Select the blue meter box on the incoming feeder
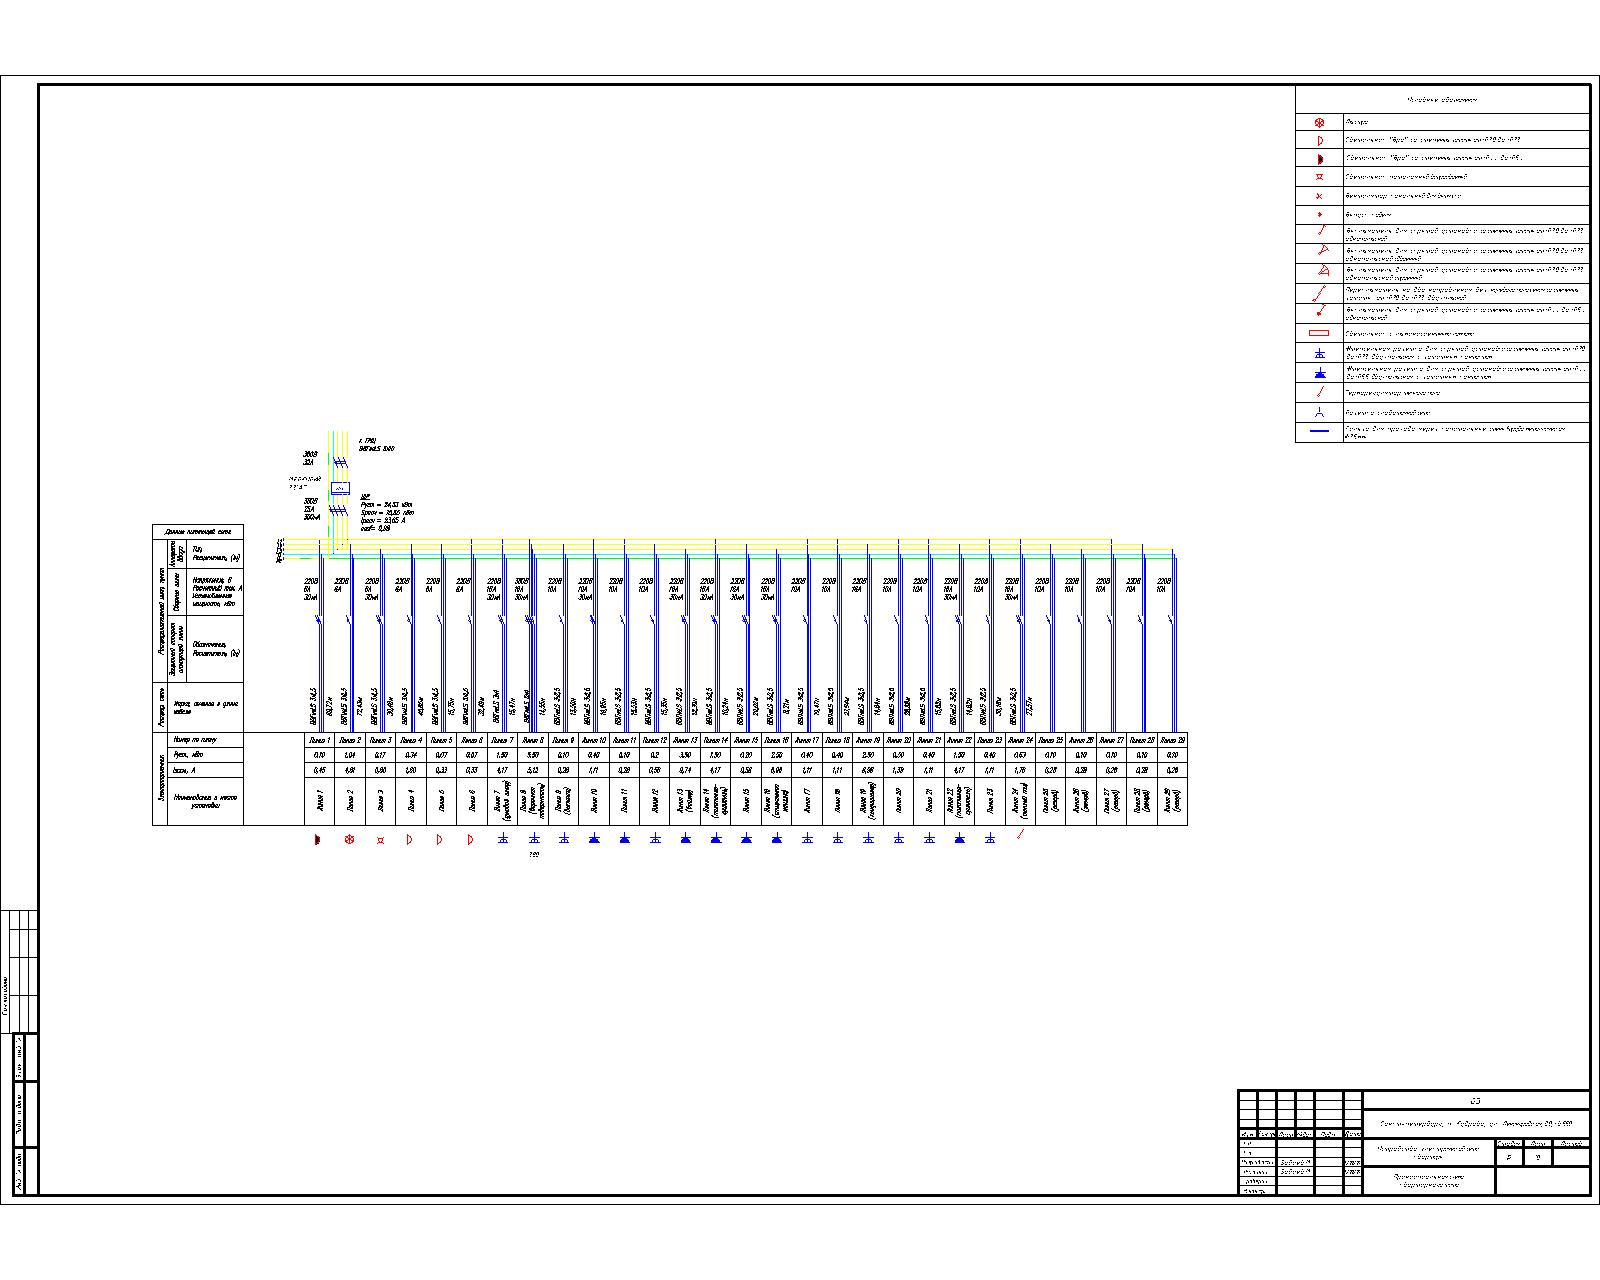The height and width of the screenshot is (1280, 1600). pos(340,488)
